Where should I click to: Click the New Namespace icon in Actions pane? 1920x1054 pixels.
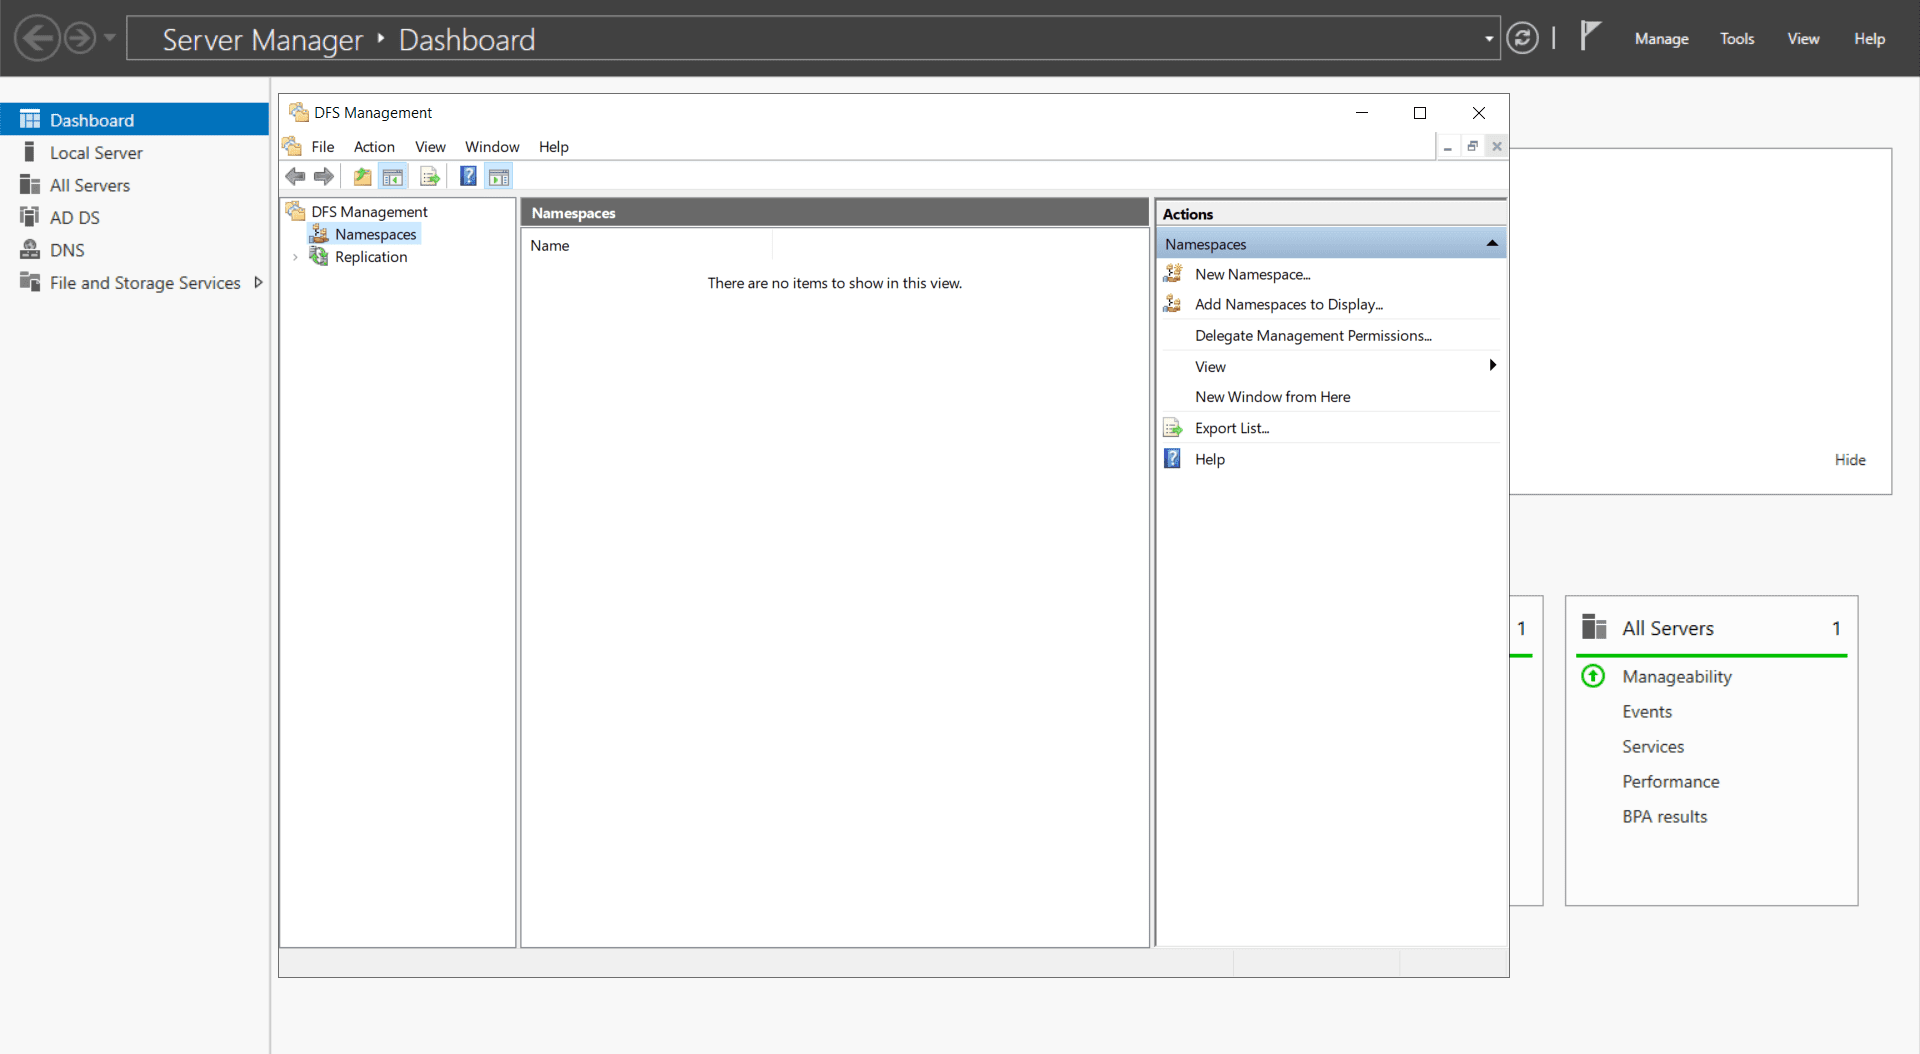tap(1173, 274)
